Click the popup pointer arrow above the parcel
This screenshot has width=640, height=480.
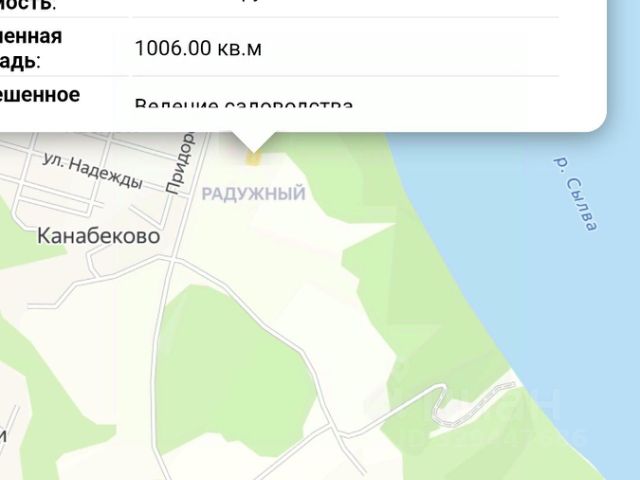pos(253,142)
